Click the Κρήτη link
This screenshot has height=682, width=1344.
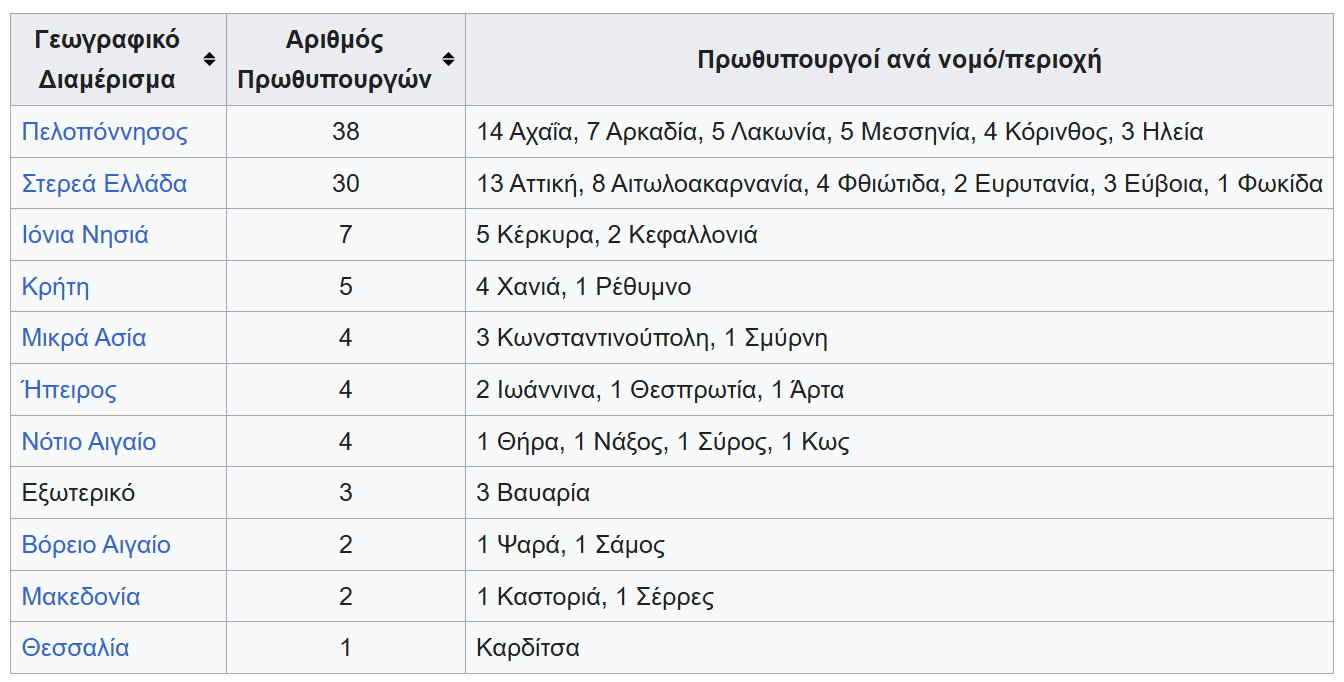pyautogui.click(x=55, y=287)
